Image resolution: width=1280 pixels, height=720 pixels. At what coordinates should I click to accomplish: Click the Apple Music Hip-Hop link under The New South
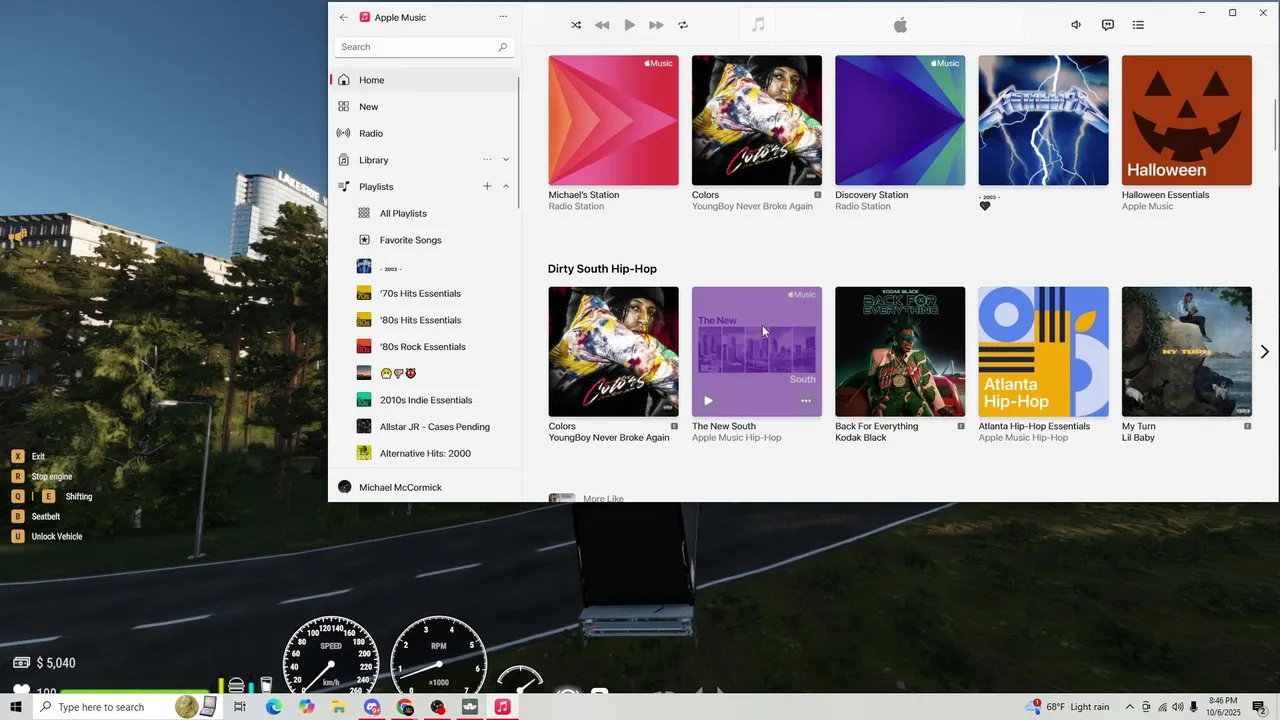736,438
